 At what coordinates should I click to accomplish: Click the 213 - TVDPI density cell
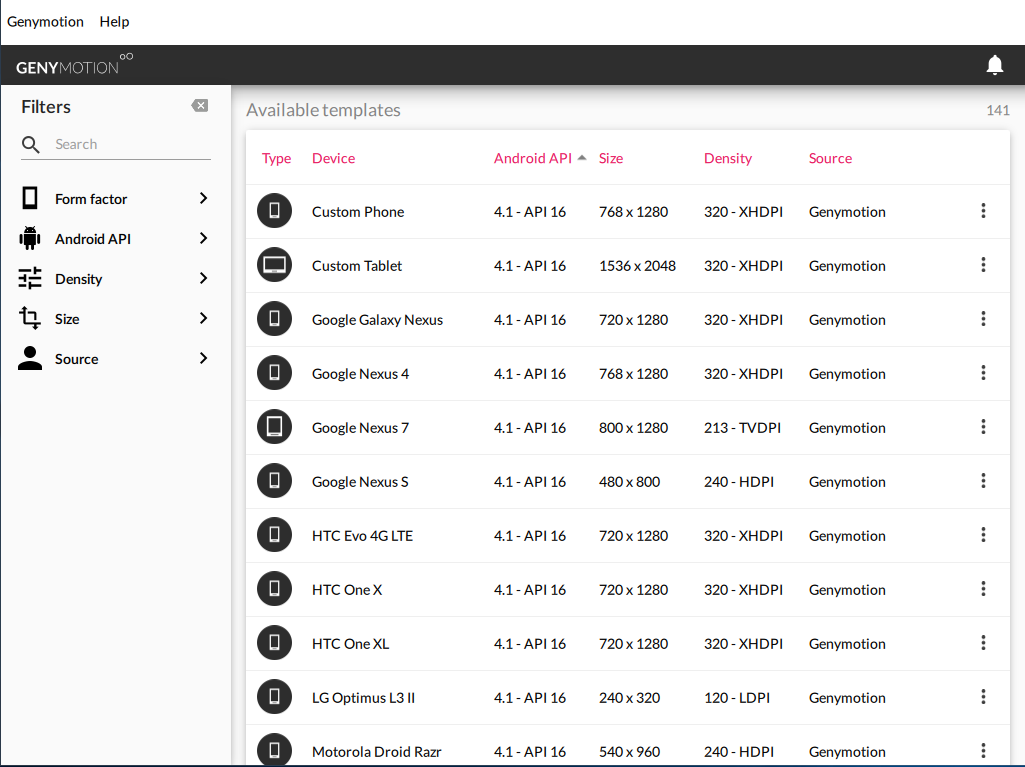tap(742, 428)
